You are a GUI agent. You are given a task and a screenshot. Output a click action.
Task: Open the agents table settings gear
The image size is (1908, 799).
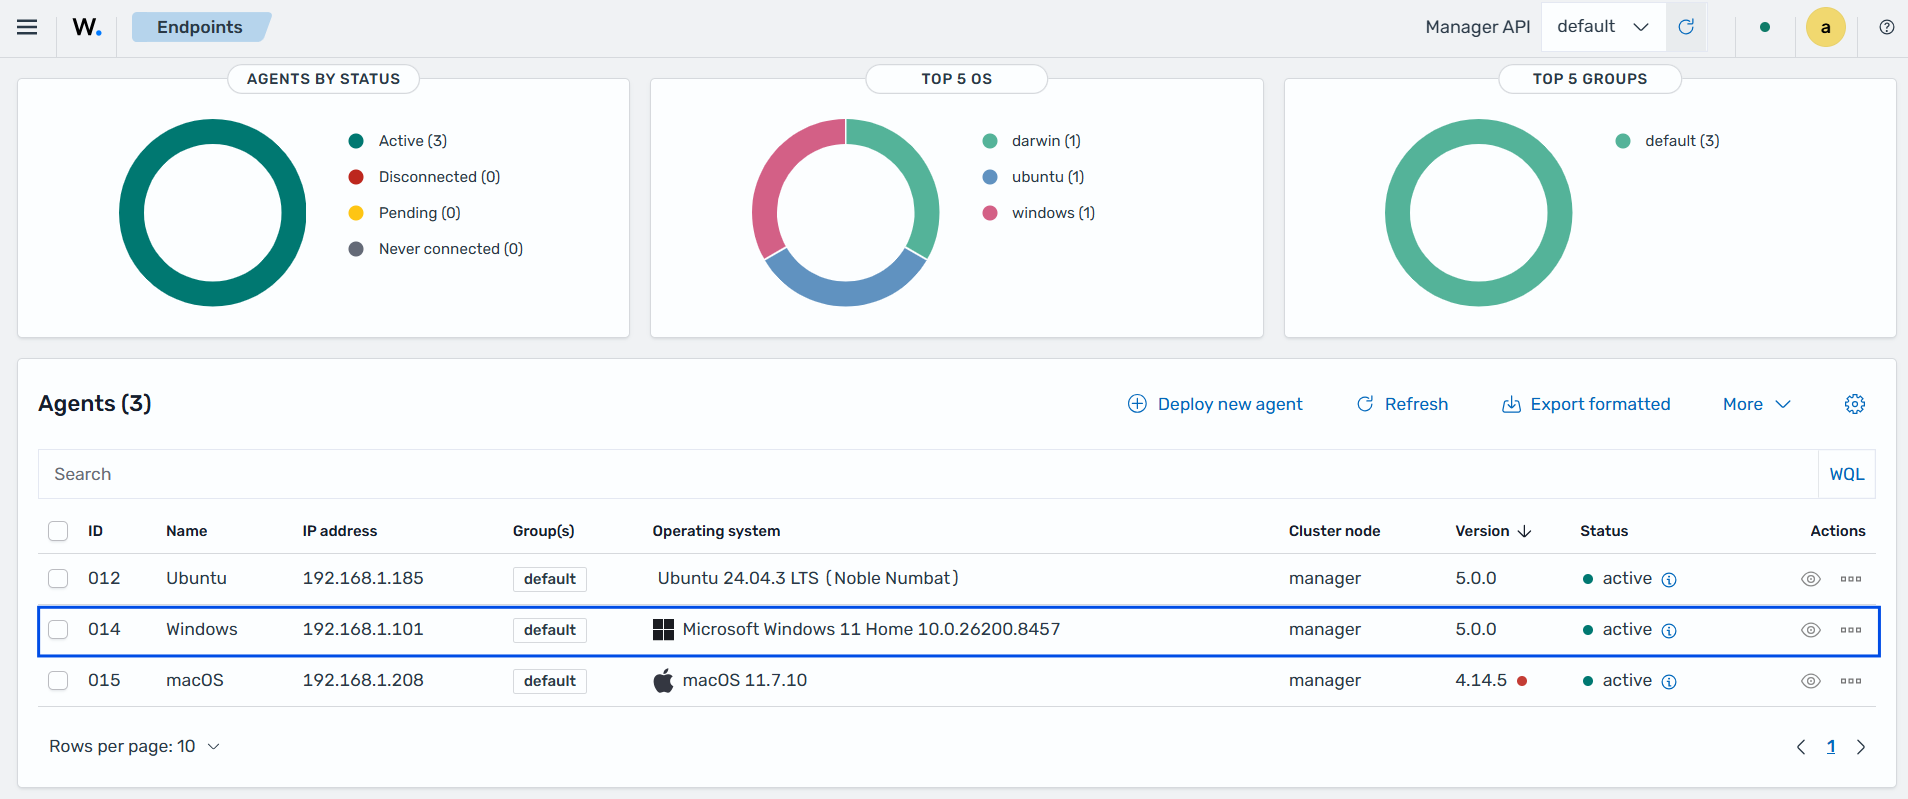pos(1855,404)
